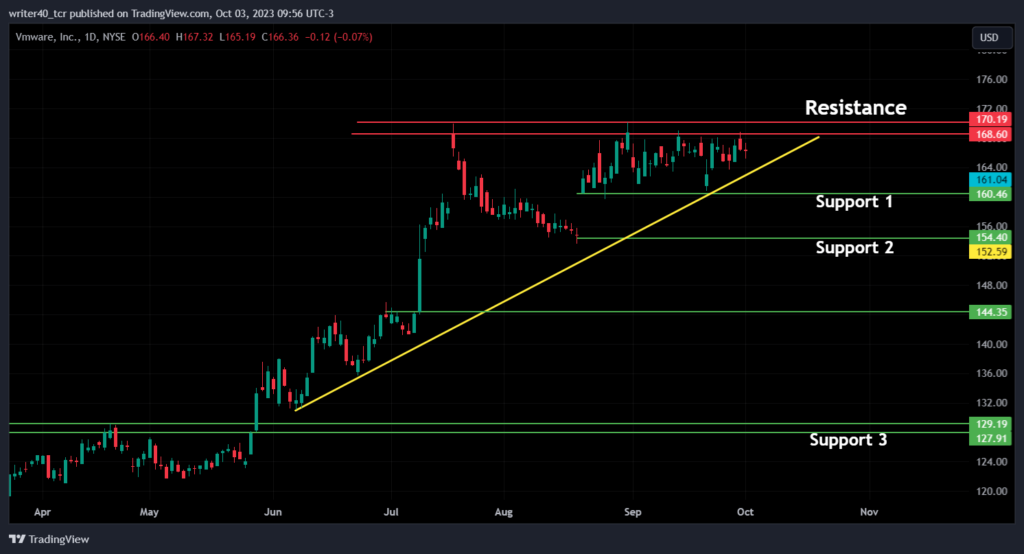
Task: Click the 176.00 price axis value
Action: pyautogui.click(x=991, y=79)
